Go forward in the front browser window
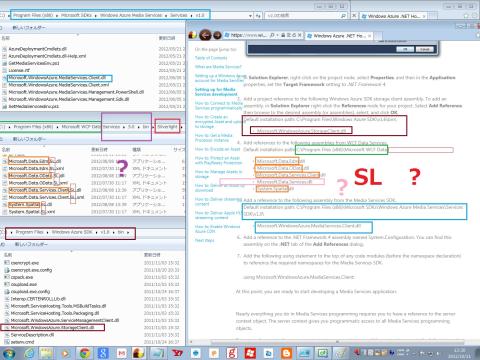This screenshot has height=360, width=480. 217,35
